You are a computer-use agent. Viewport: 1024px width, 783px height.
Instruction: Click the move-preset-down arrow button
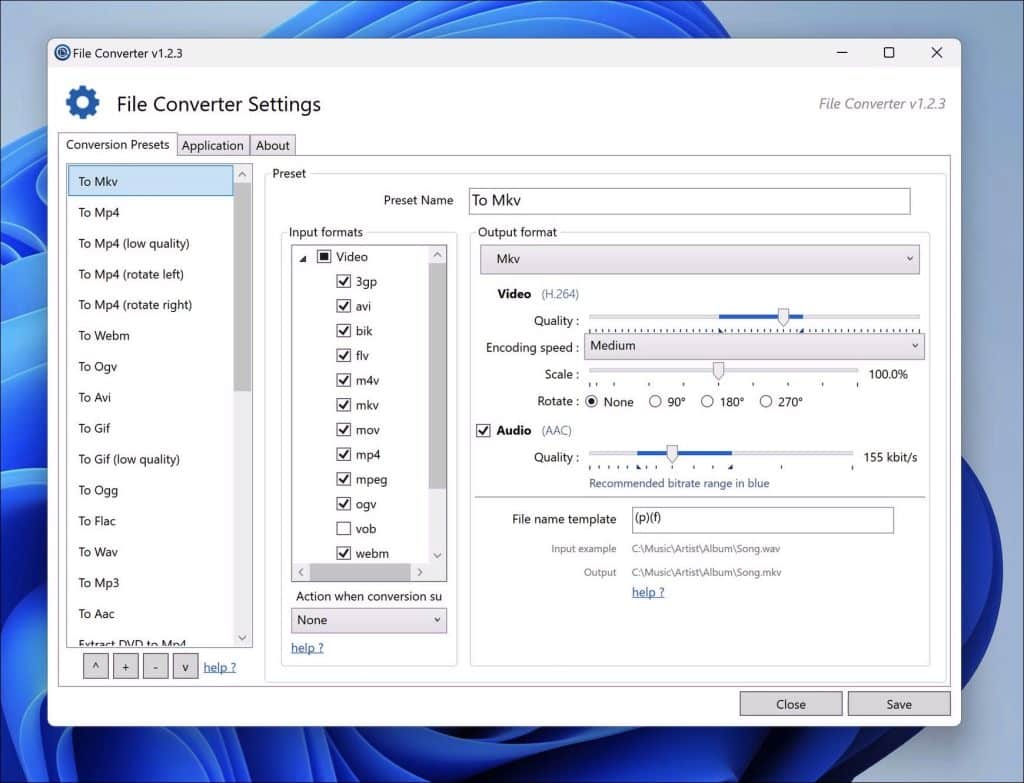(x=185, y=665)
